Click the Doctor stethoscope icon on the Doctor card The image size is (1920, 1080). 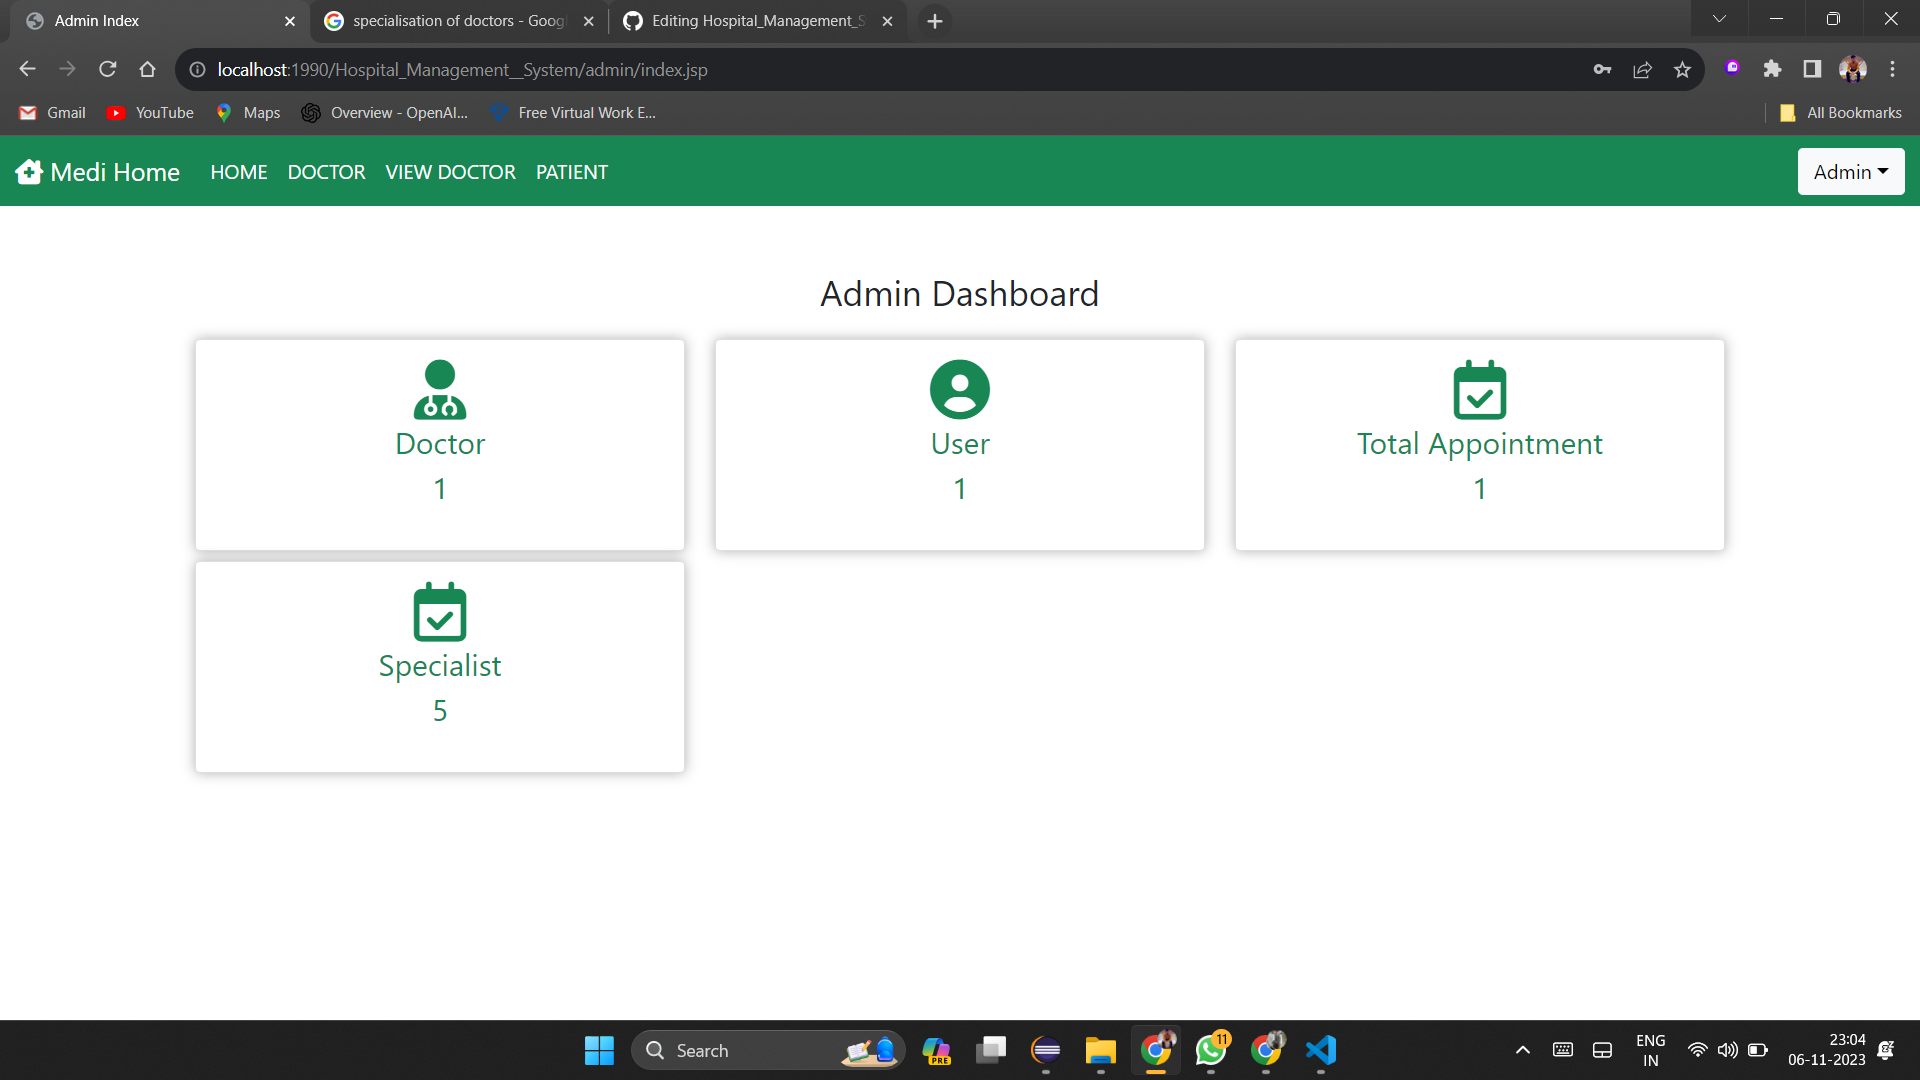pos(439,390)
